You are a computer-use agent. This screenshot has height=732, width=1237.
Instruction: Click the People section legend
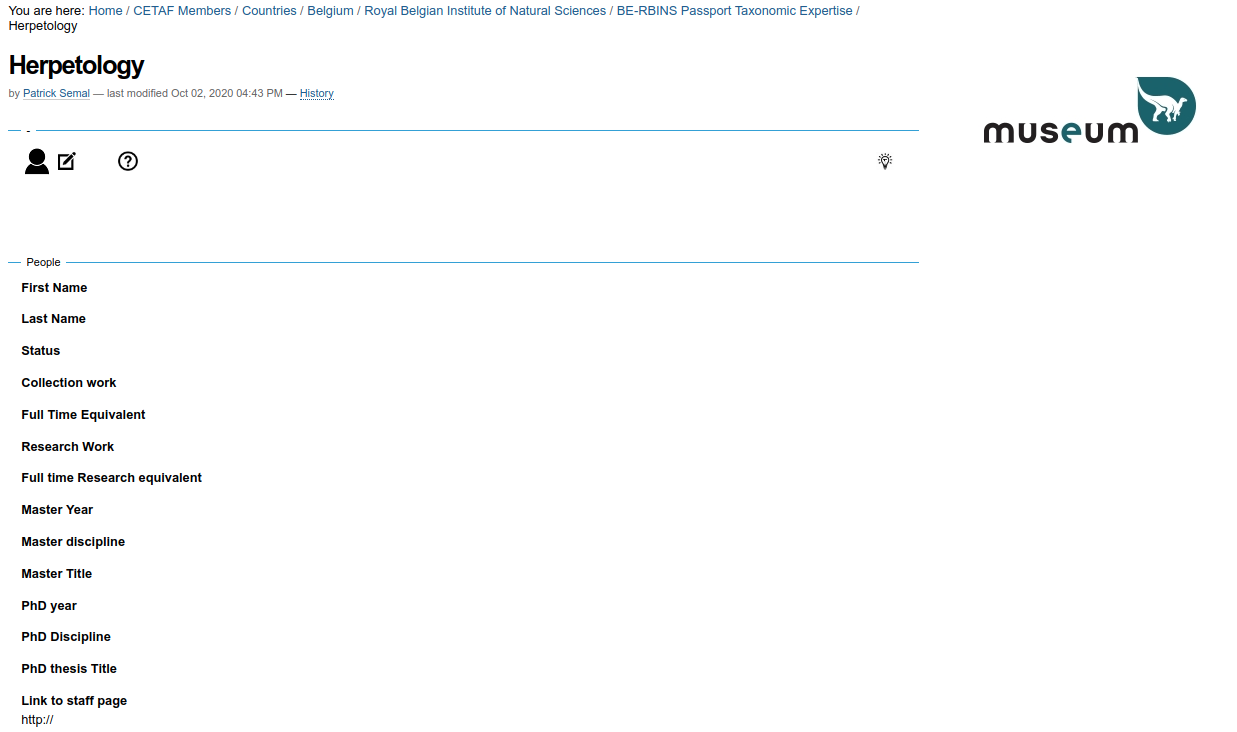[43, 262]
